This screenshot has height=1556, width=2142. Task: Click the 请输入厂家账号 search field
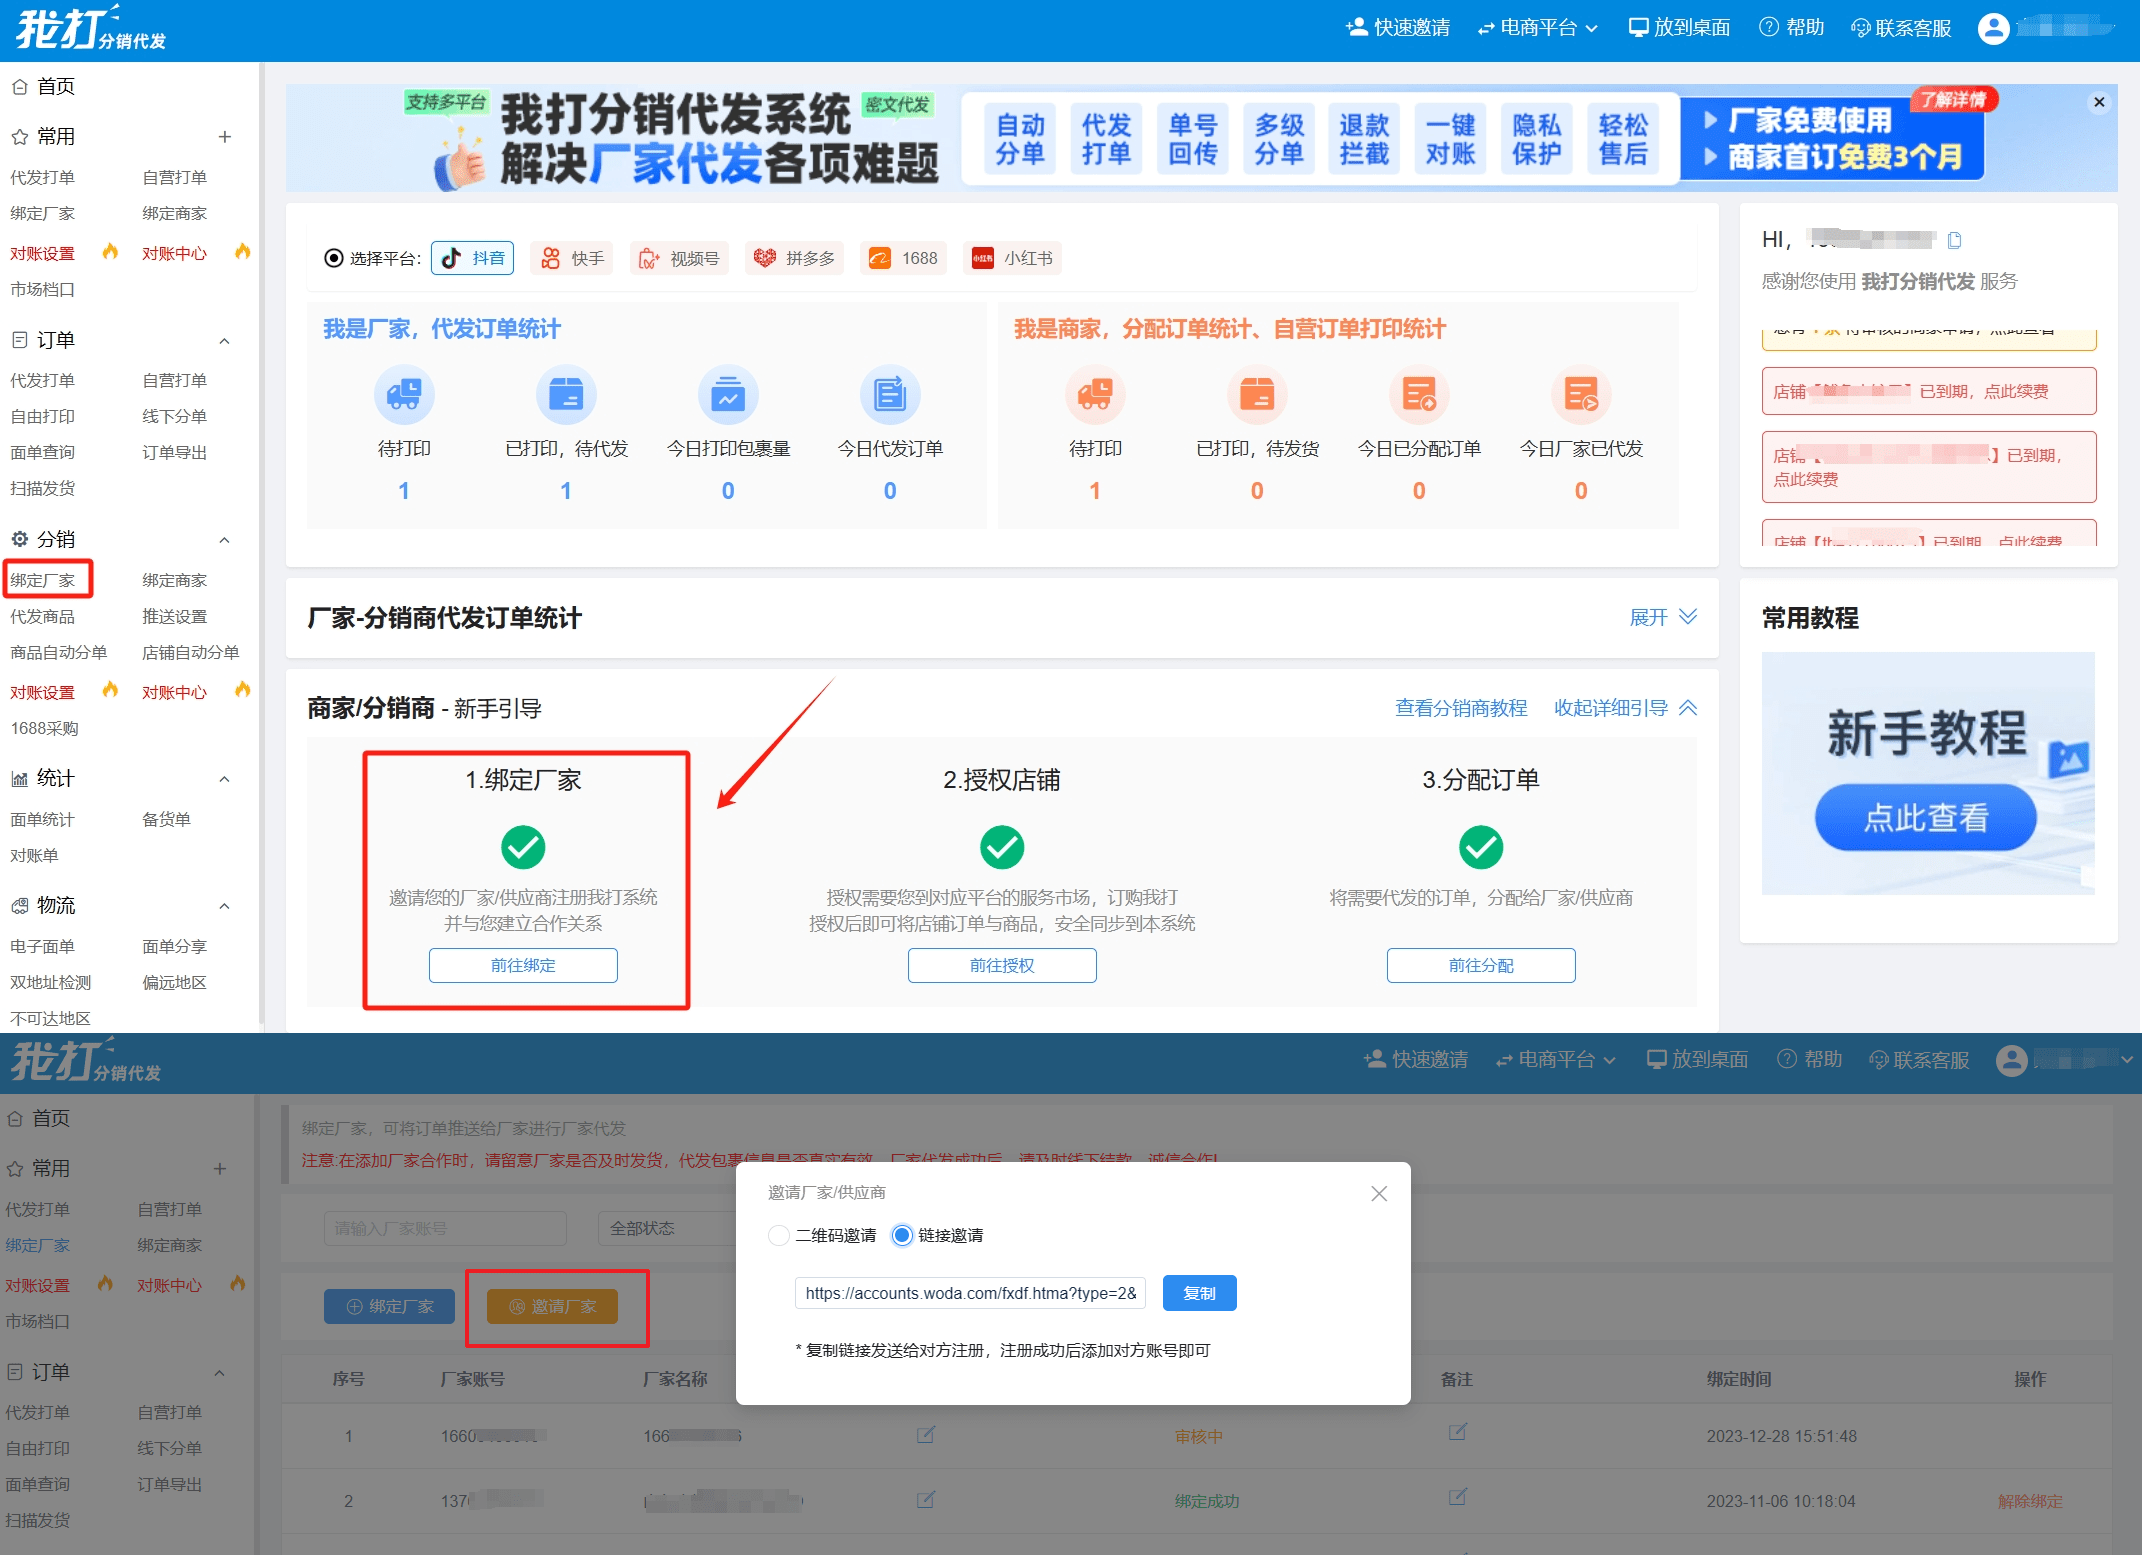pos(445,1229)
